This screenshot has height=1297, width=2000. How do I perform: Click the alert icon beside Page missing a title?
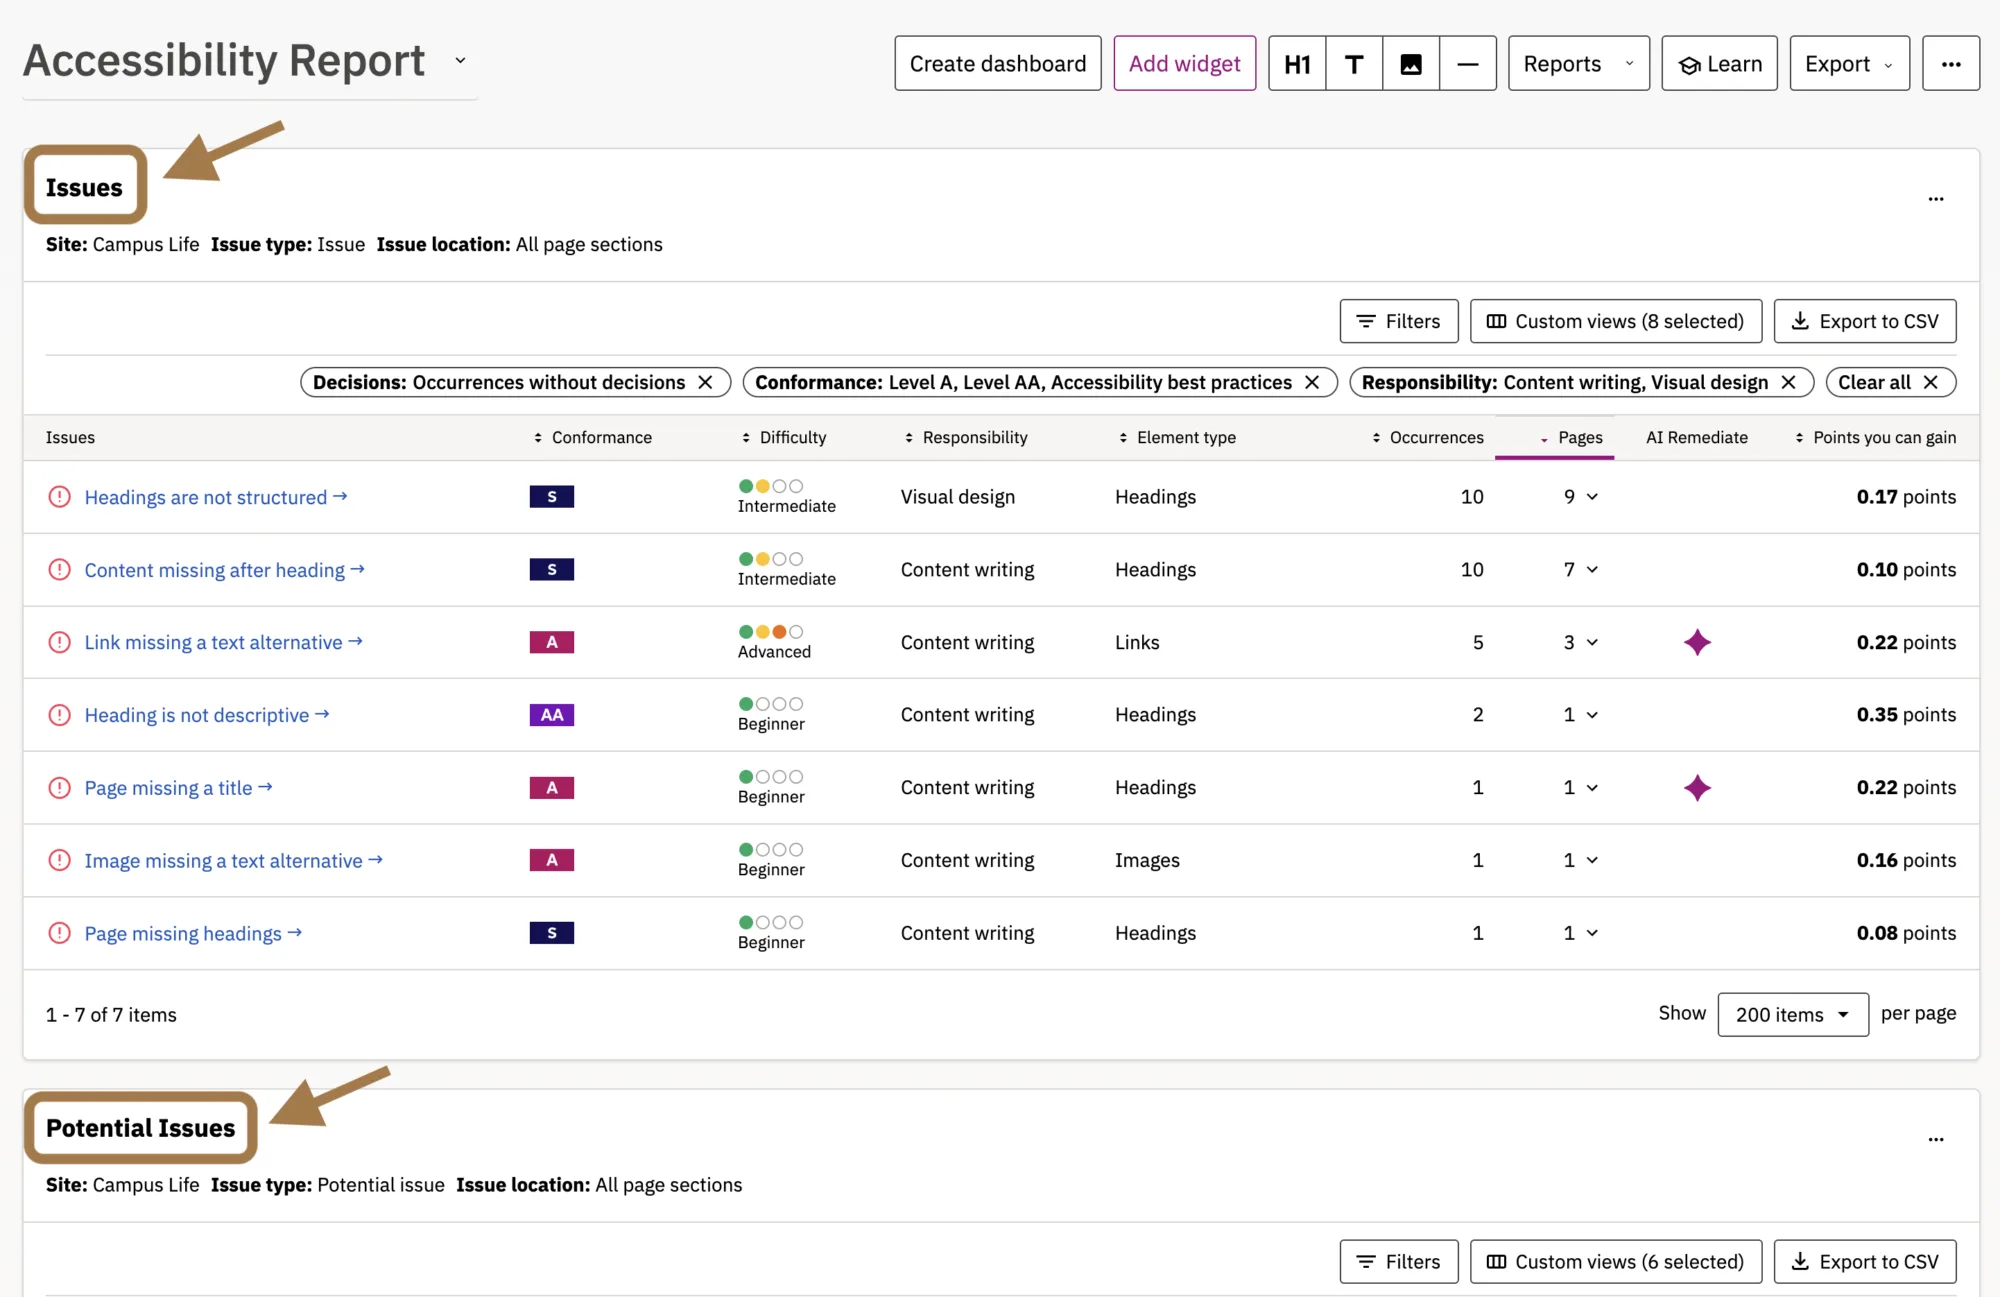coord(60,788)
